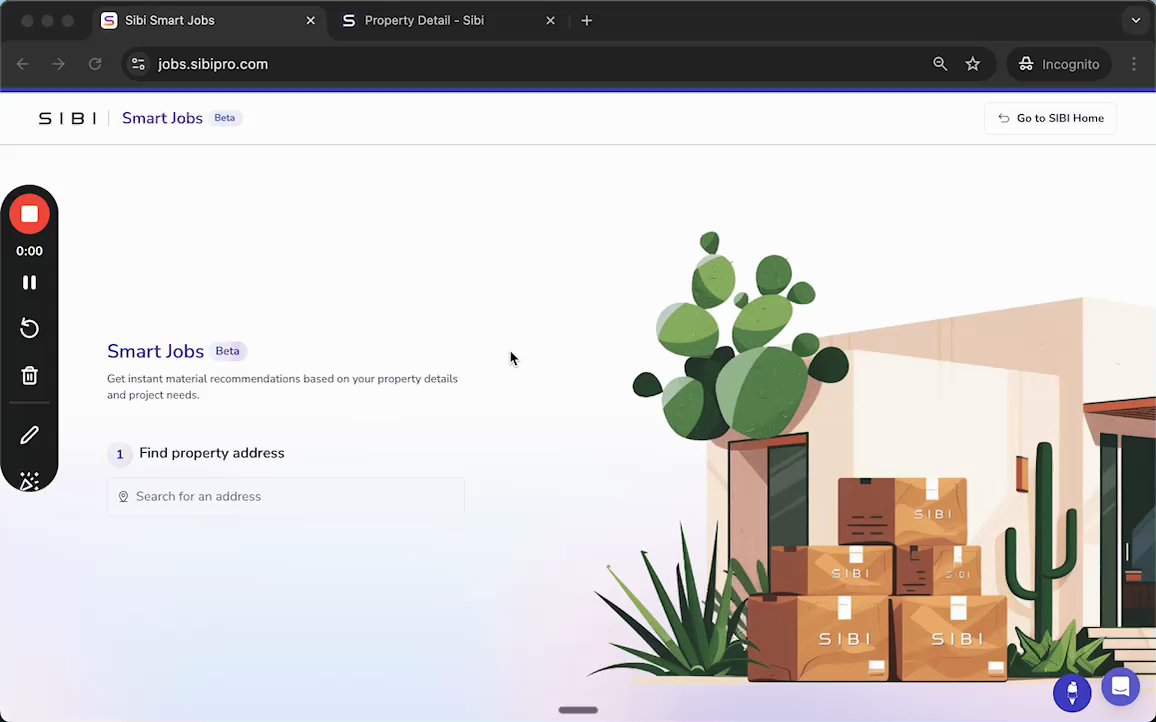Click the Beta badge beside the main heading
The image size is (1156, 722).
click(227, 351)
